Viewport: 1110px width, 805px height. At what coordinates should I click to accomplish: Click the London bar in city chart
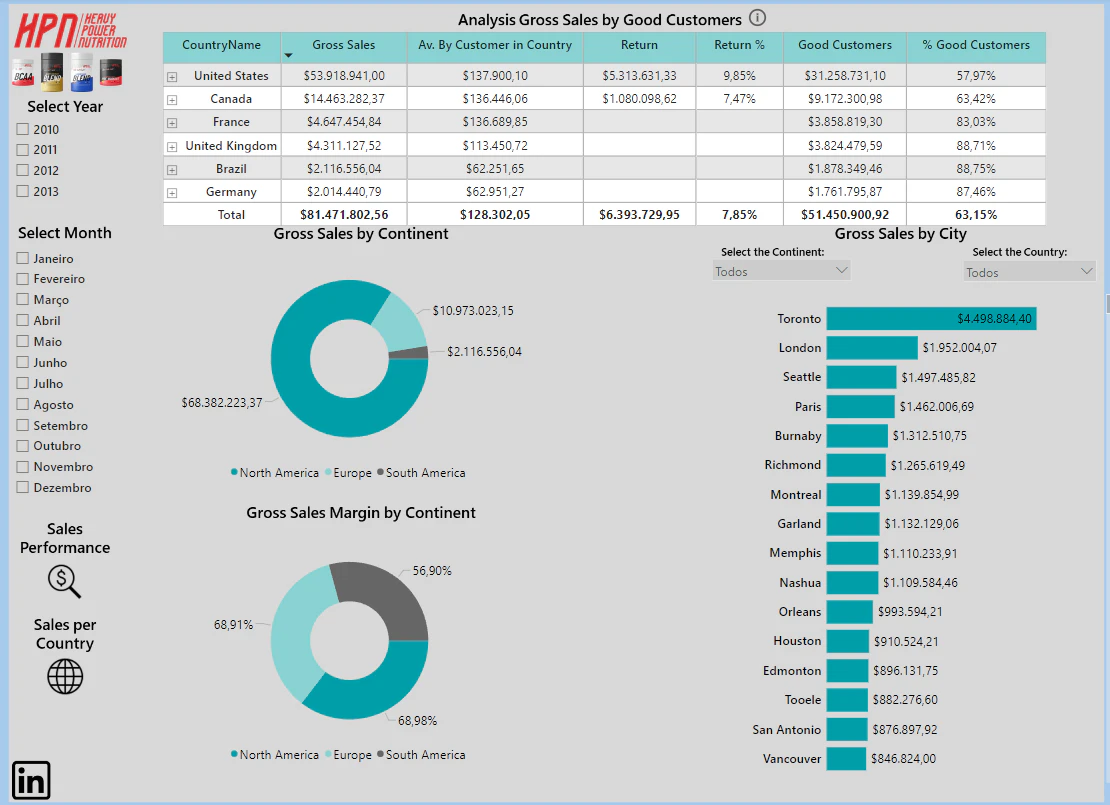coord(872,348)
